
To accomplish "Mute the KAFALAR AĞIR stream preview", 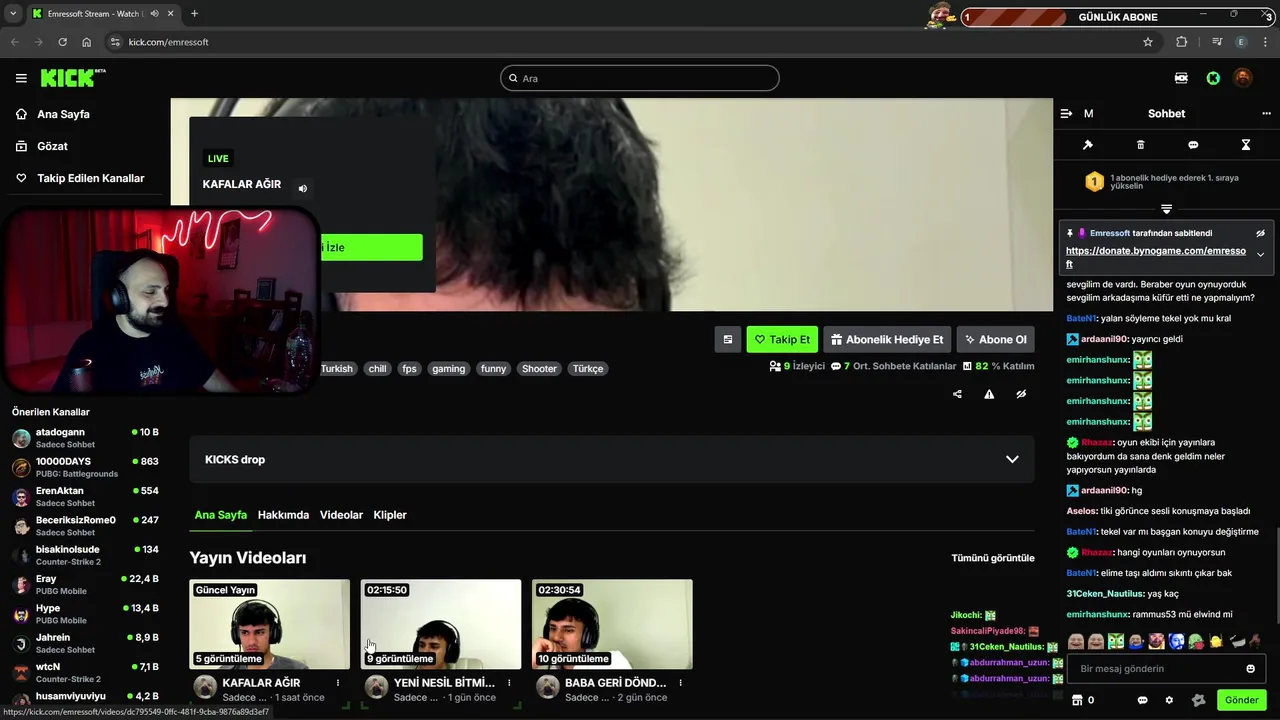I will pos(303,188).
